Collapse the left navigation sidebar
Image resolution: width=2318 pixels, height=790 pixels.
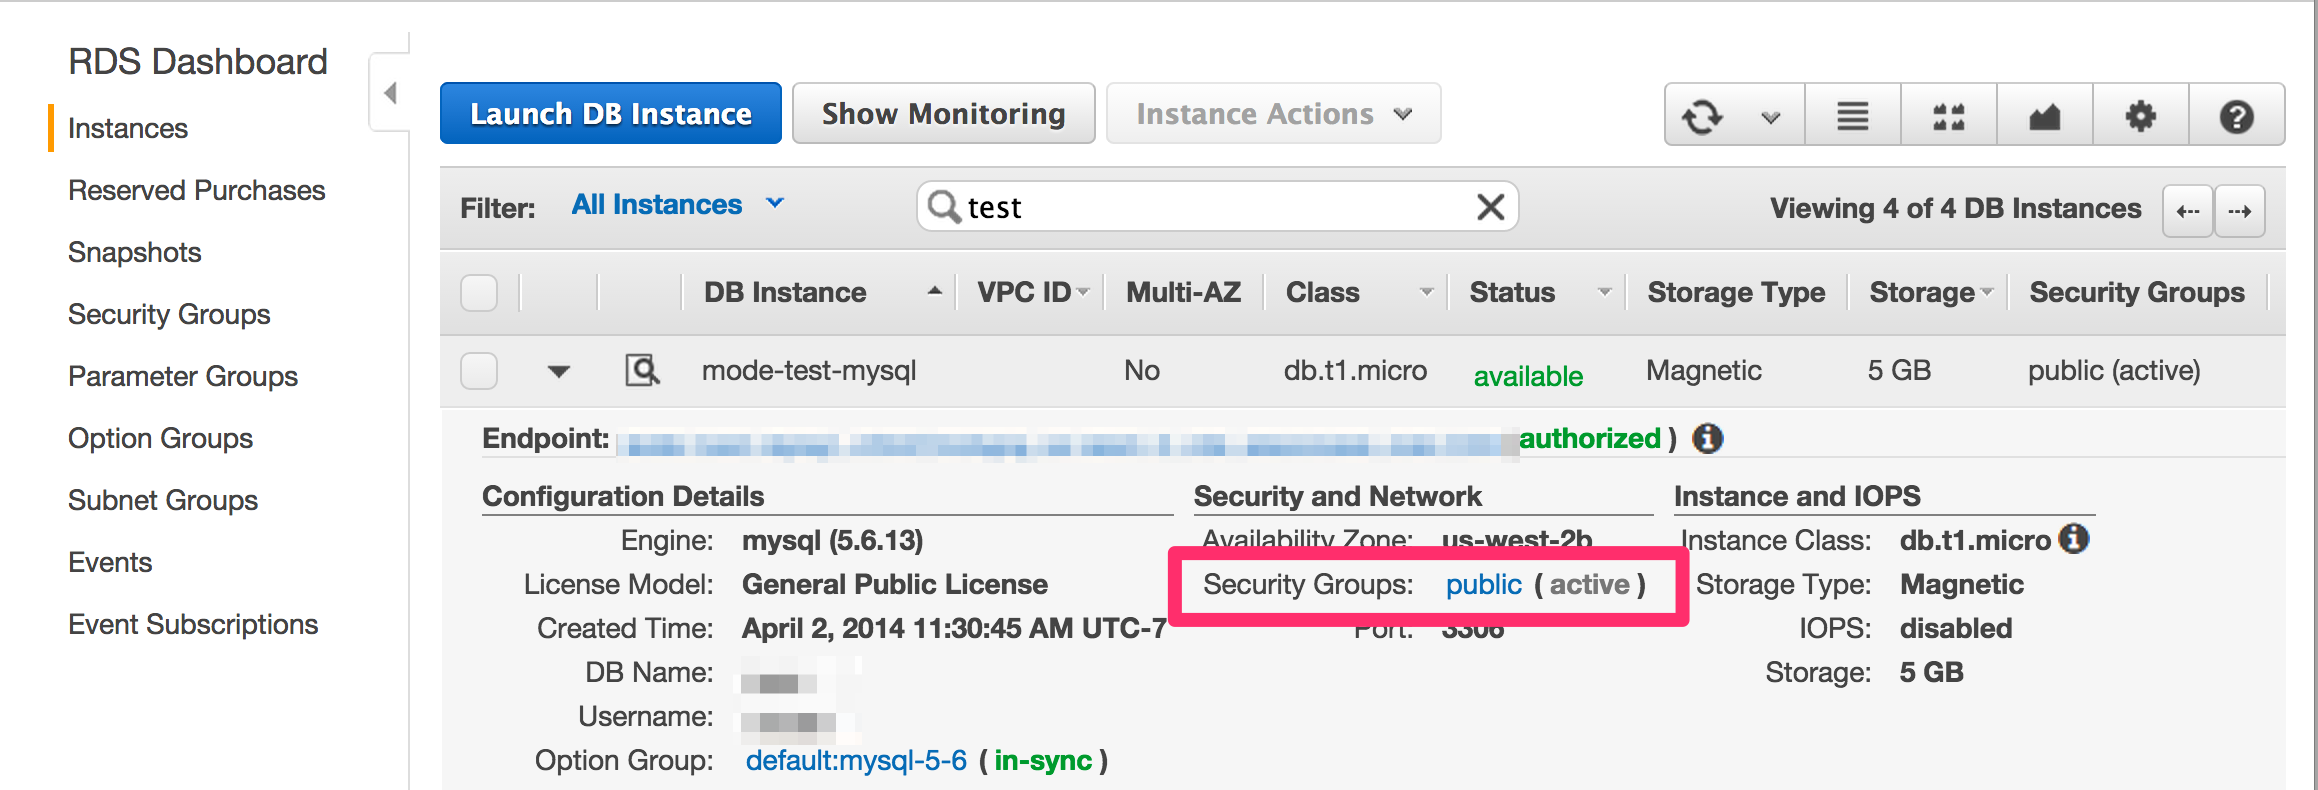click(390, 93)
